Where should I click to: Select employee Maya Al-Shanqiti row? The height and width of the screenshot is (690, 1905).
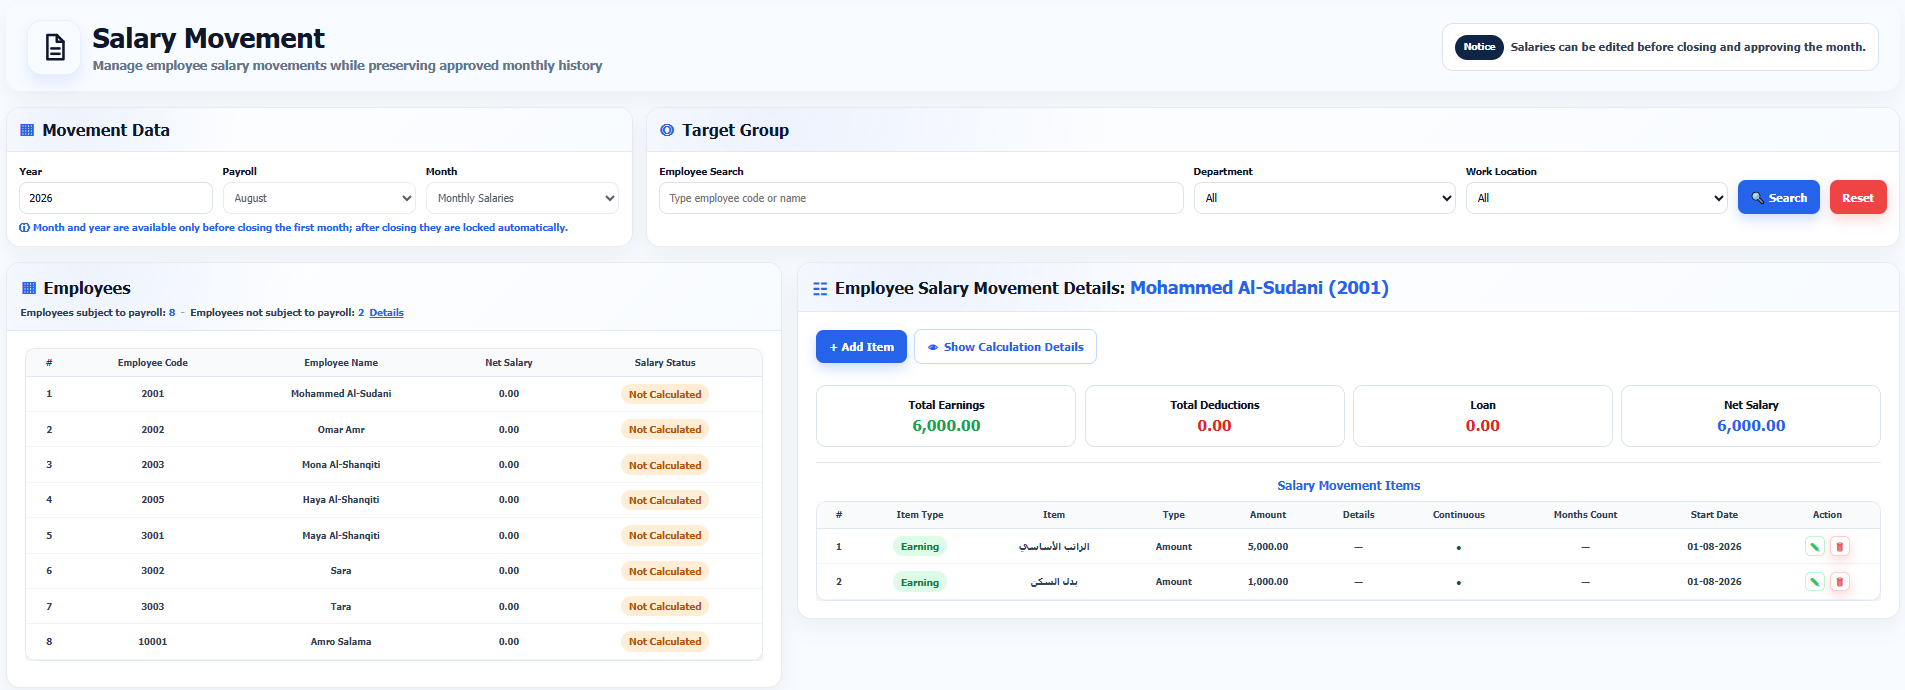click(x=394, y=536)
